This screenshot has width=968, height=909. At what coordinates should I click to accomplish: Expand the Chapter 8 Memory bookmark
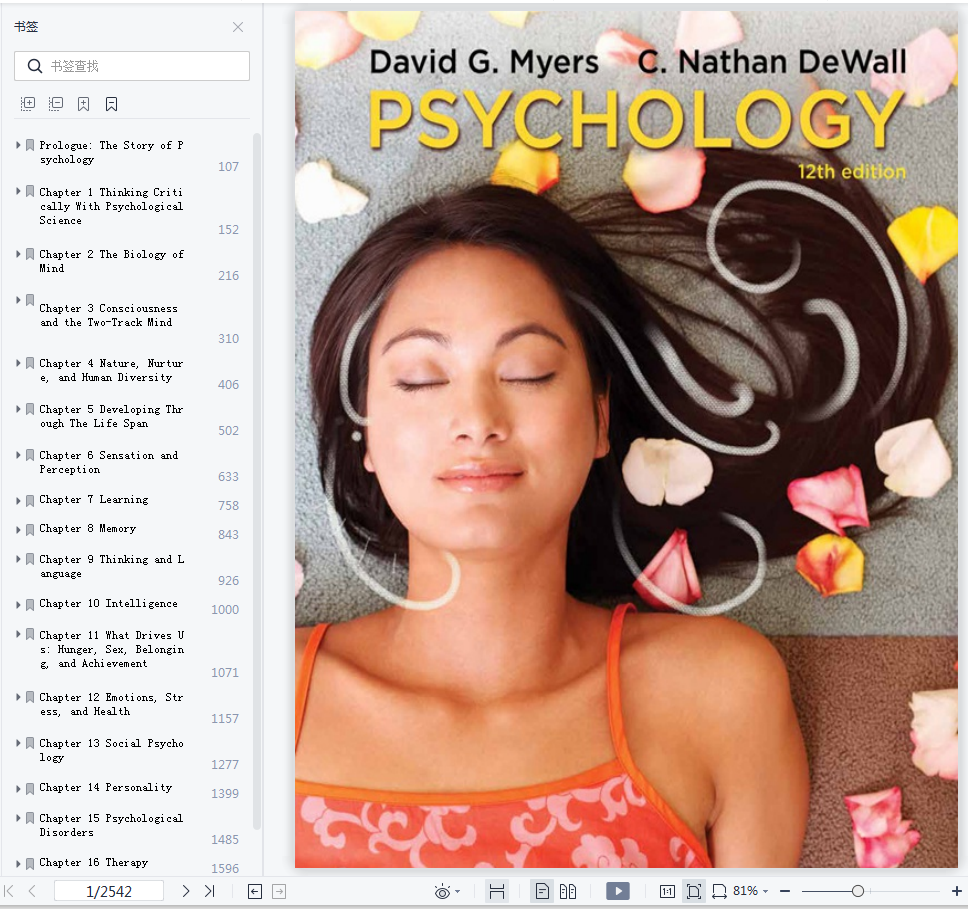[18, 529]
